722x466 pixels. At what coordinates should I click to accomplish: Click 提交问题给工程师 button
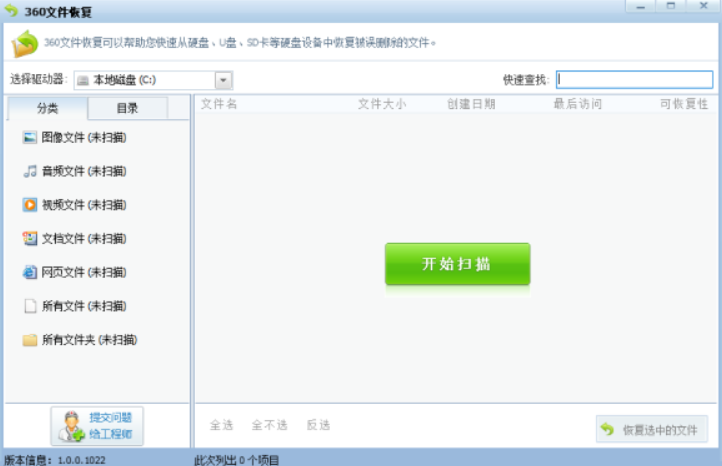tap(97, 426)
